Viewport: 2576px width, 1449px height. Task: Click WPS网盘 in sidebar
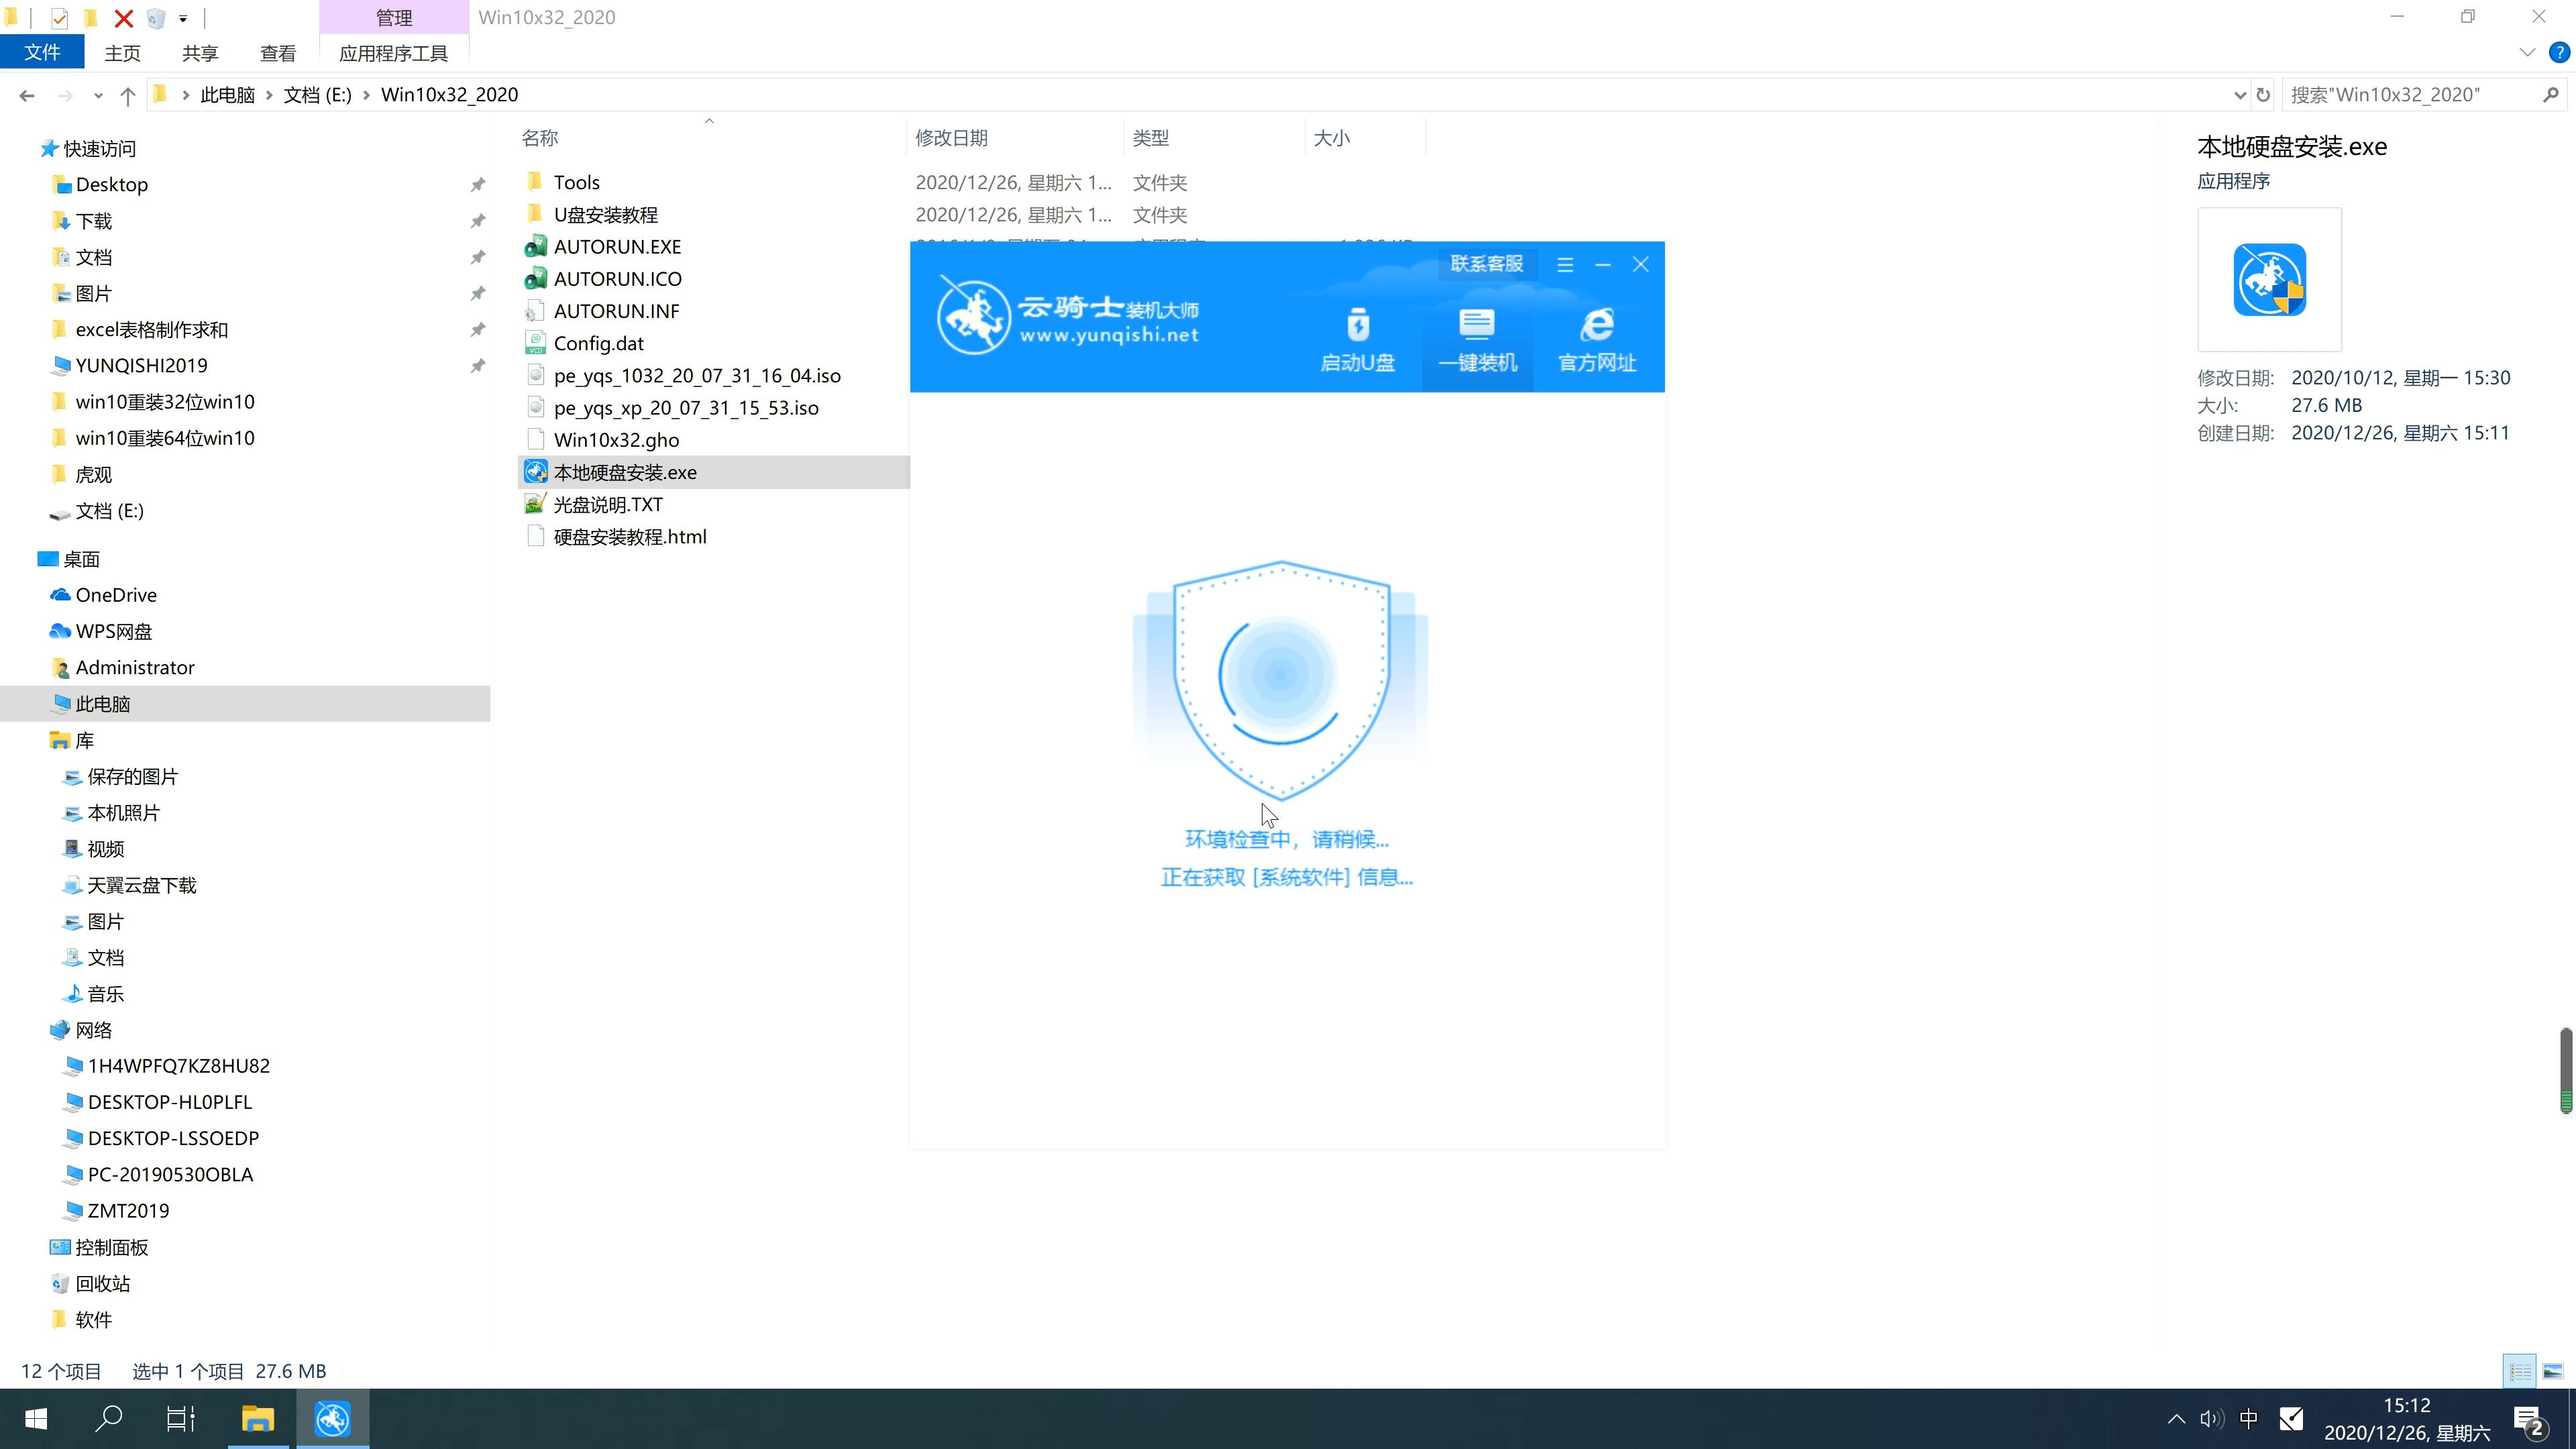click(x=113, y=632)
